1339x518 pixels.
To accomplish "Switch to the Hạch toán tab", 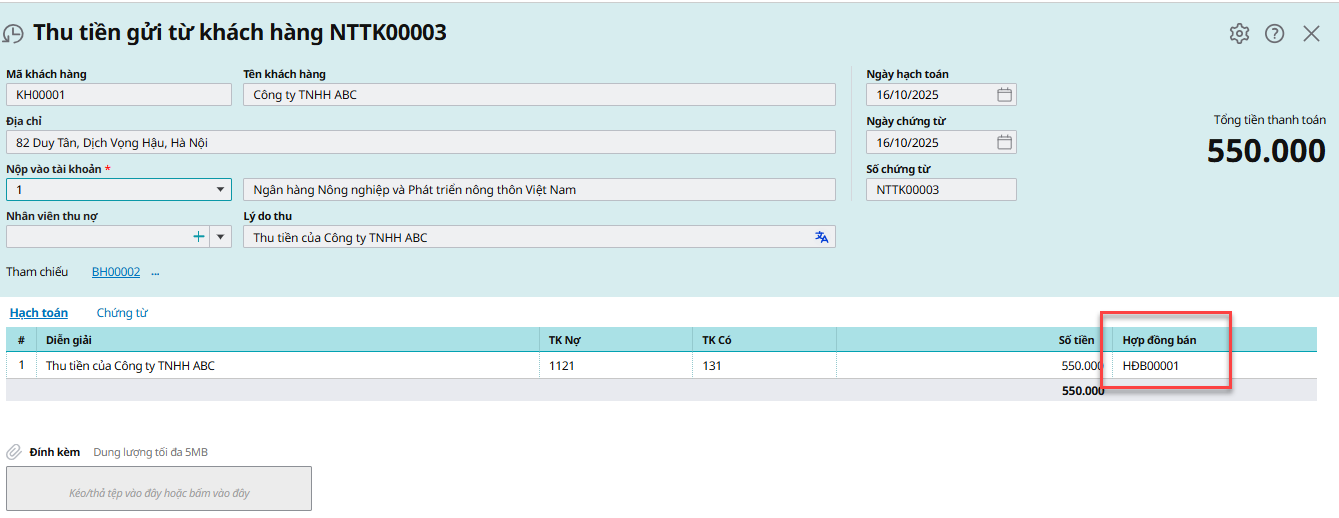I will click(x=39, y=313).
